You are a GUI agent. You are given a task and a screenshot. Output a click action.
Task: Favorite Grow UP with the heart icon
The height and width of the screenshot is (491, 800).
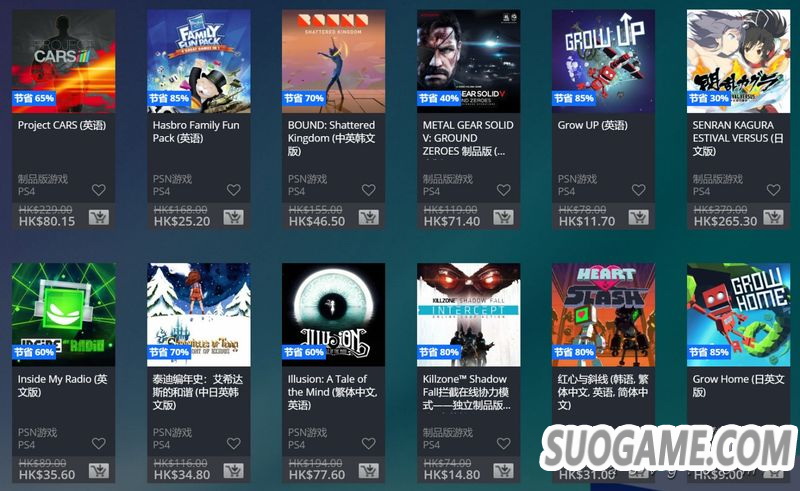coord(638,190)
